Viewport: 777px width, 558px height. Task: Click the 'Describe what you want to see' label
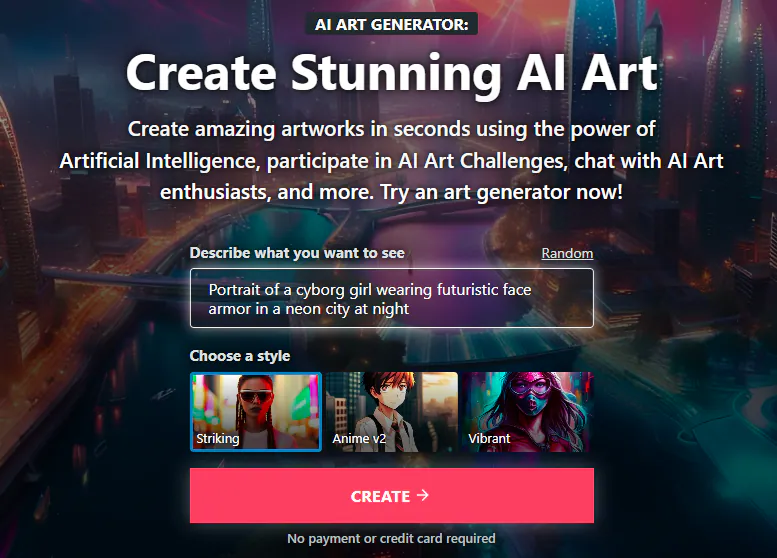tap(297, 253)
